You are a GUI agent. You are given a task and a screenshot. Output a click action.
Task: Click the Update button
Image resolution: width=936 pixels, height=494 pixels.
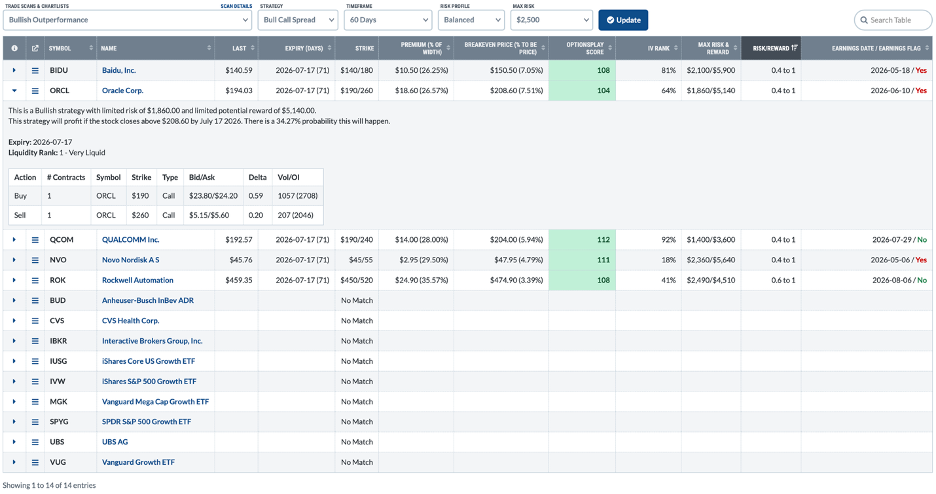pyautogui.click(x=623, y=20)
